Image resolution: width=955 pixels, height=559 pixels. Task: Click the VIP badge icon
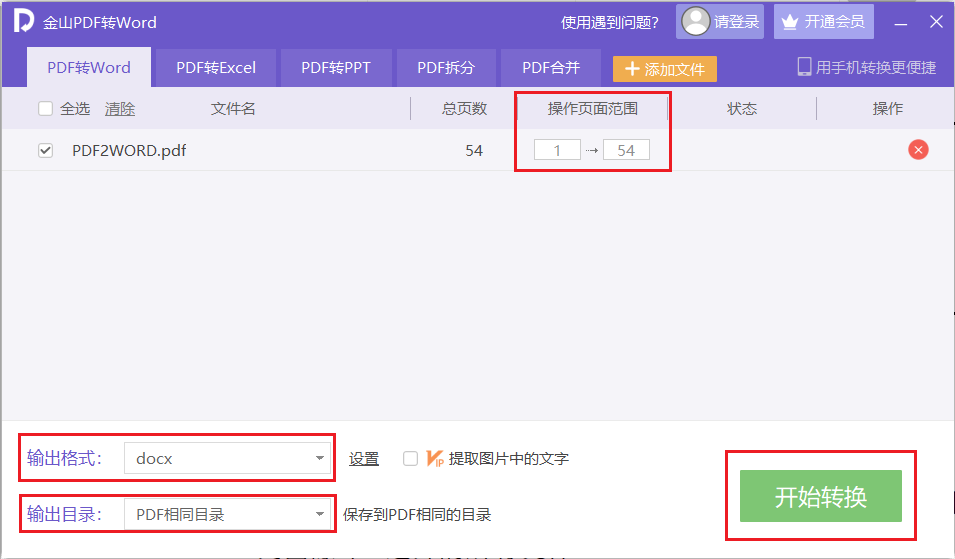point(435,458)
